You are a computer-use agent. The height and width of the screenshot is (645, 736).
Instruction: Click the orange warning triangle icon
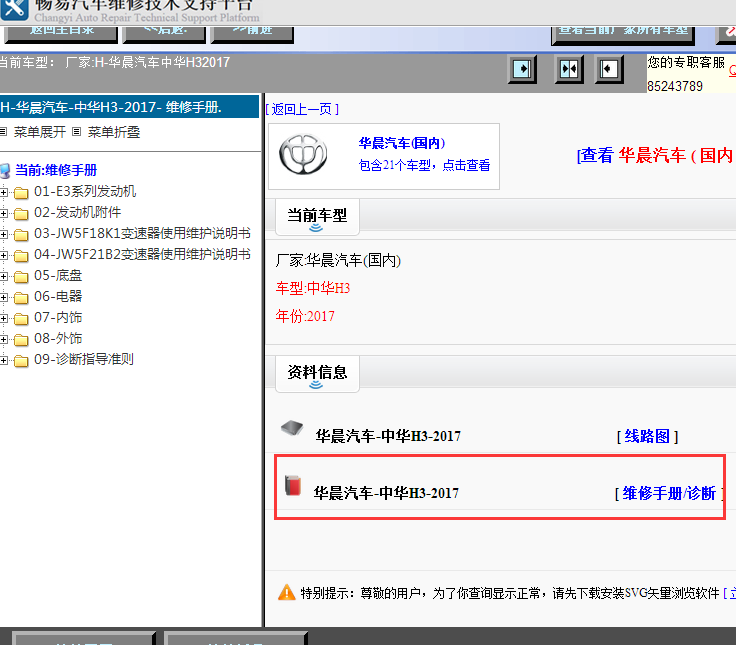pos(286,592)
